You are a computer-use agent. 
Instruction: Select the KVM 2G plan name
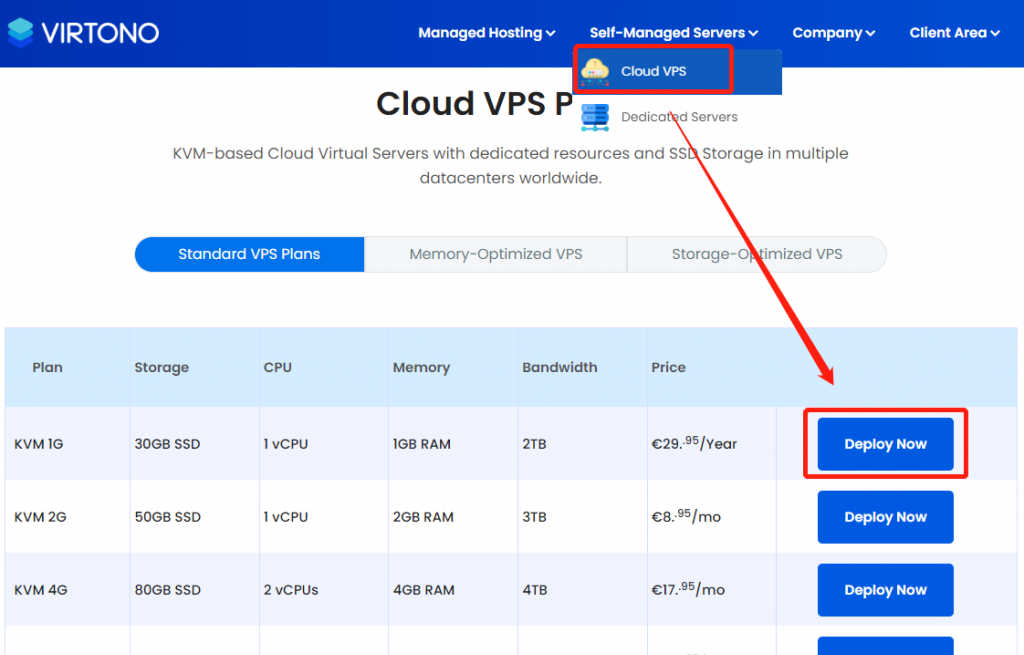pos(40,517)
